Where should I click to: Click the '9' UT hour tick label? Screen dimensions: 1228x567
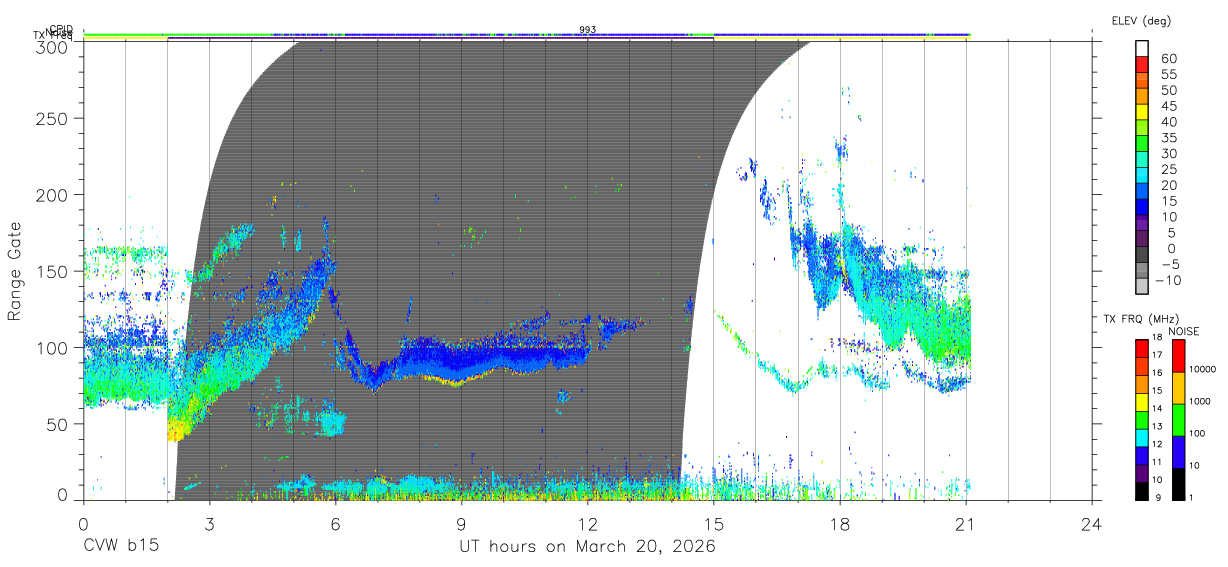click(461, 523)
